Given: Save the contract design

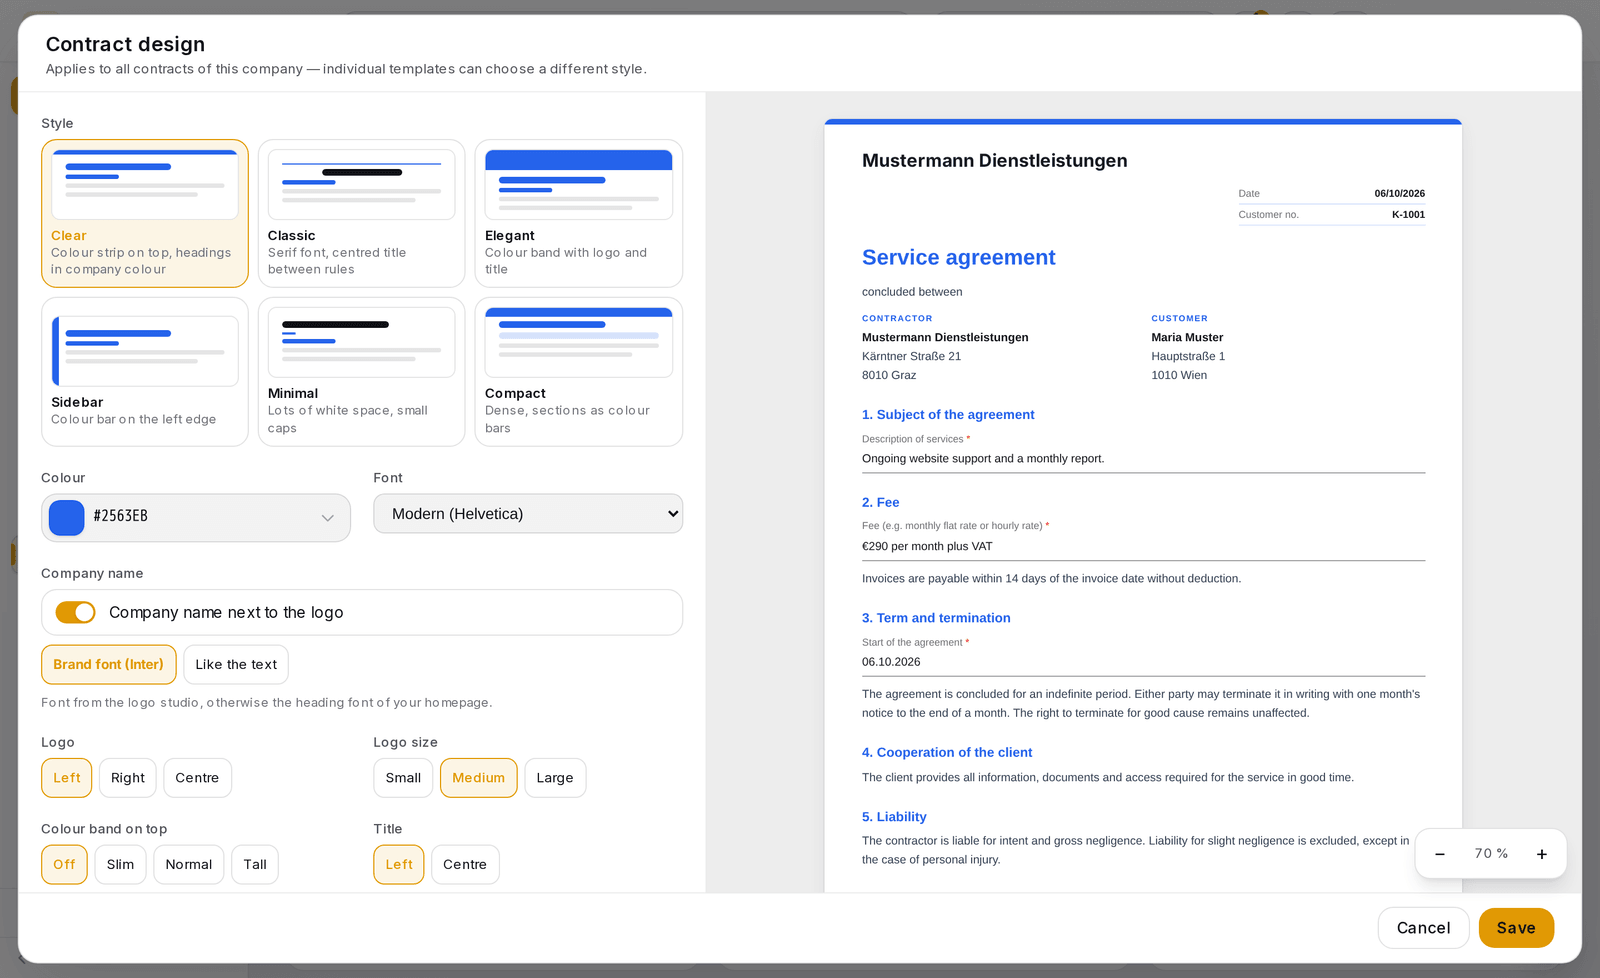Looking at the screenshot, I should point(1516,928).
